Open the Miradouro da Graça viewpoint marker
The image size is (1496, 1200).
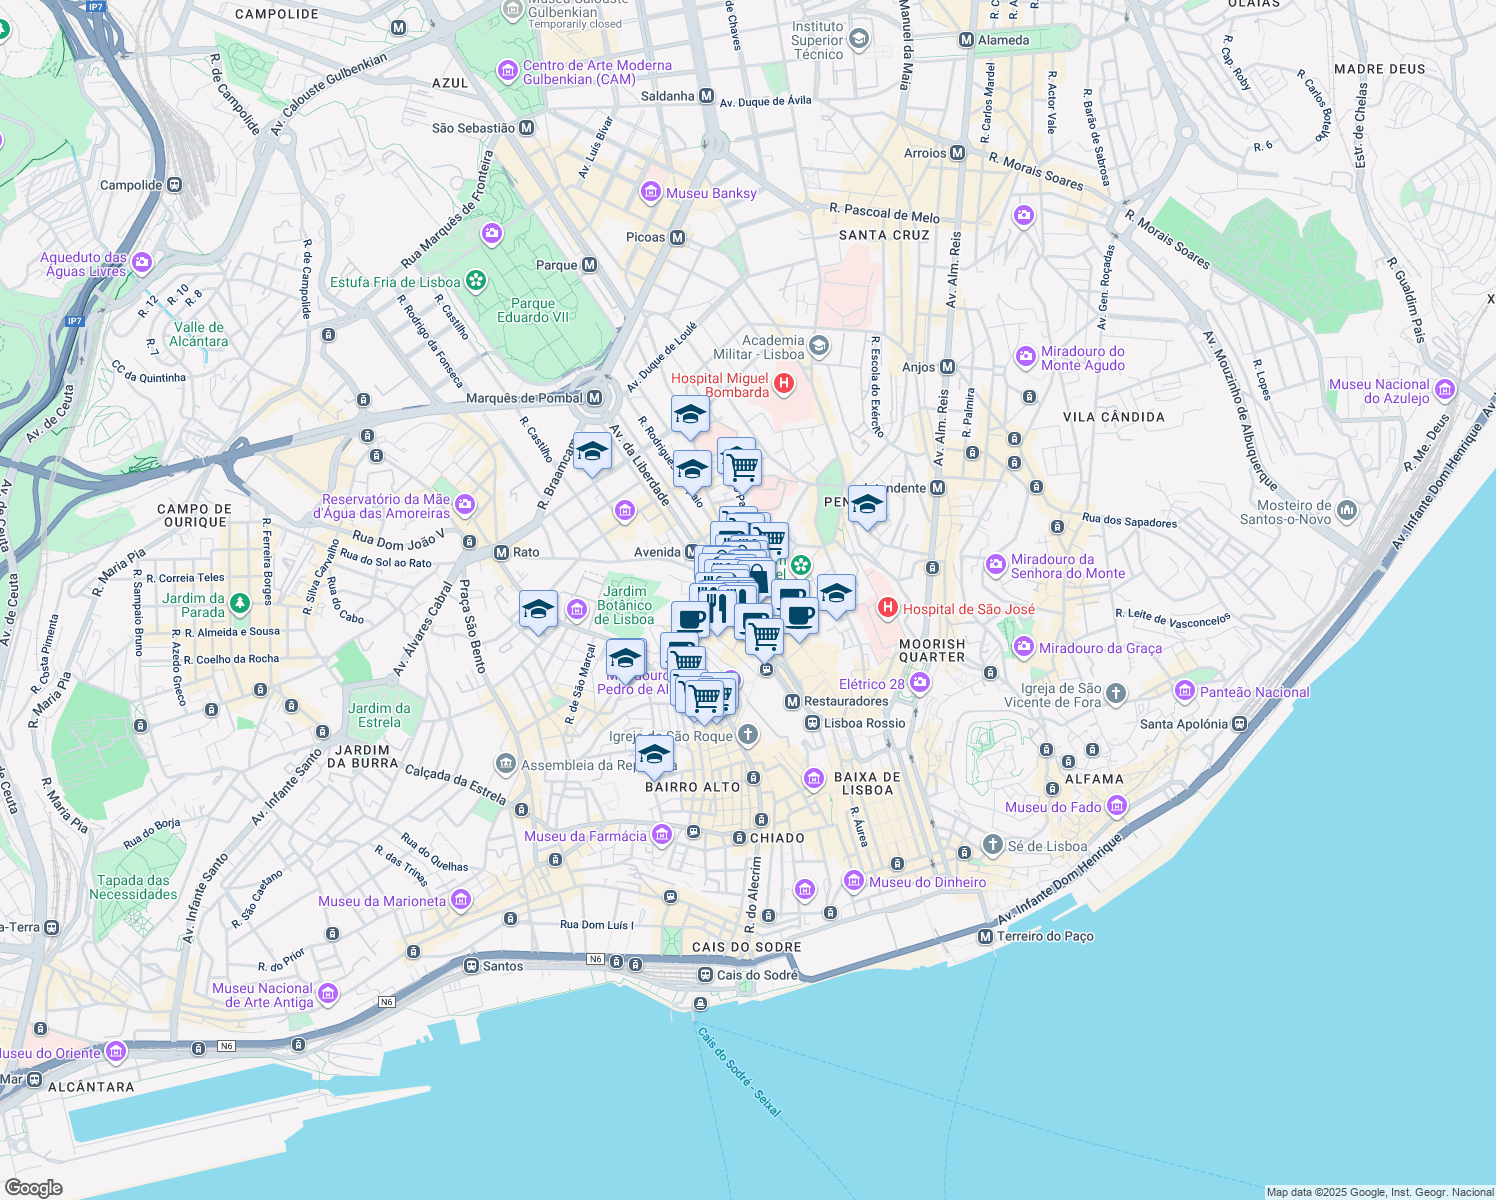1023,647
